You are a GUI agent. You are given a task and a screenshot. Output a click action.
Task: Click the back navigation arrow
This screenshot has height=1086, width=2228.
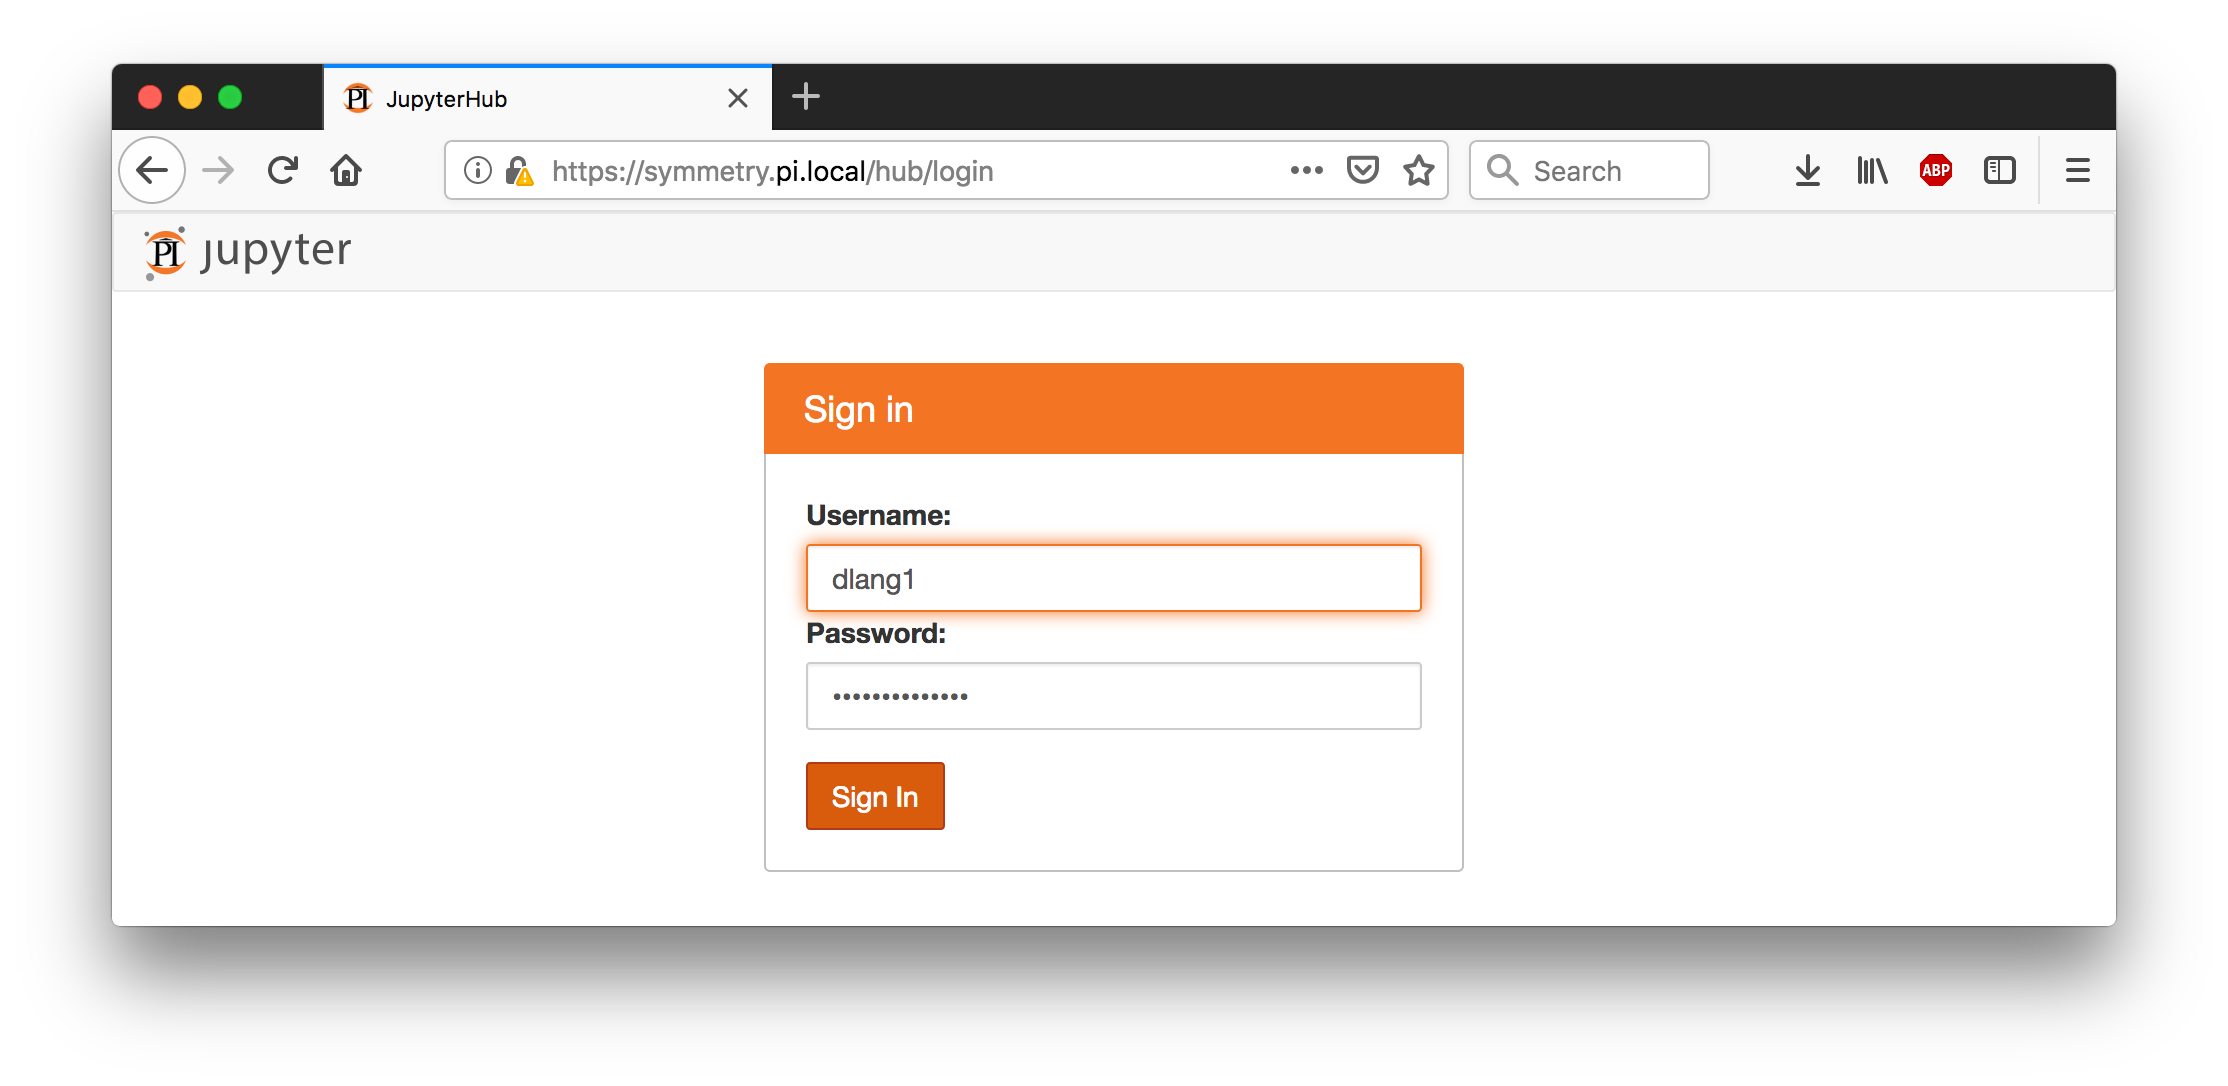coord(153,171)
